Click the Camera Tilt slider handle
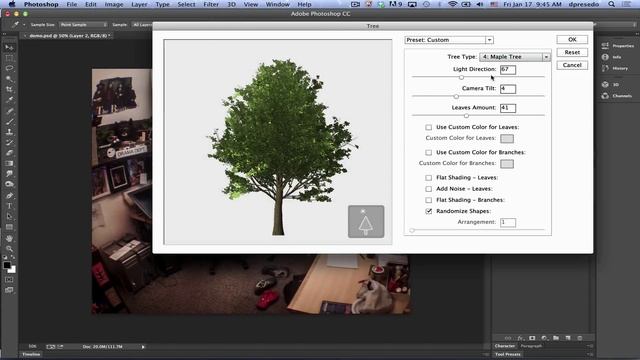Viewport: 640px width, 360px height. click(x=456, y=96)
